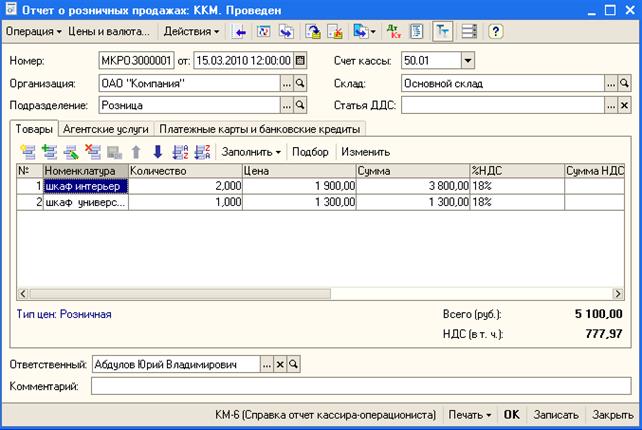Click the Add row icon in table toolbar

coord(27,152)
